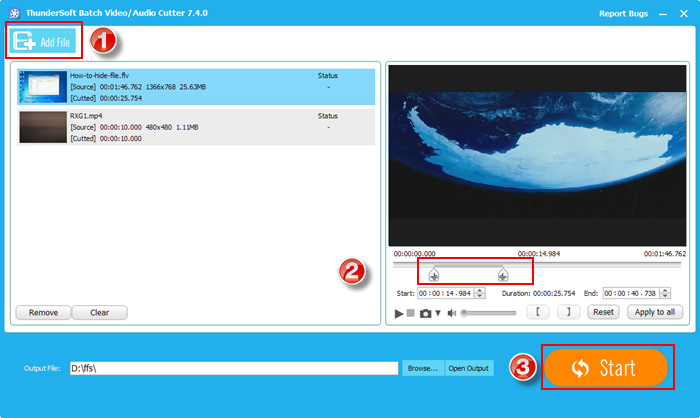This screenshot has width=700, height=418.
Task: Browse for an output folder
Action: (422, 369)
